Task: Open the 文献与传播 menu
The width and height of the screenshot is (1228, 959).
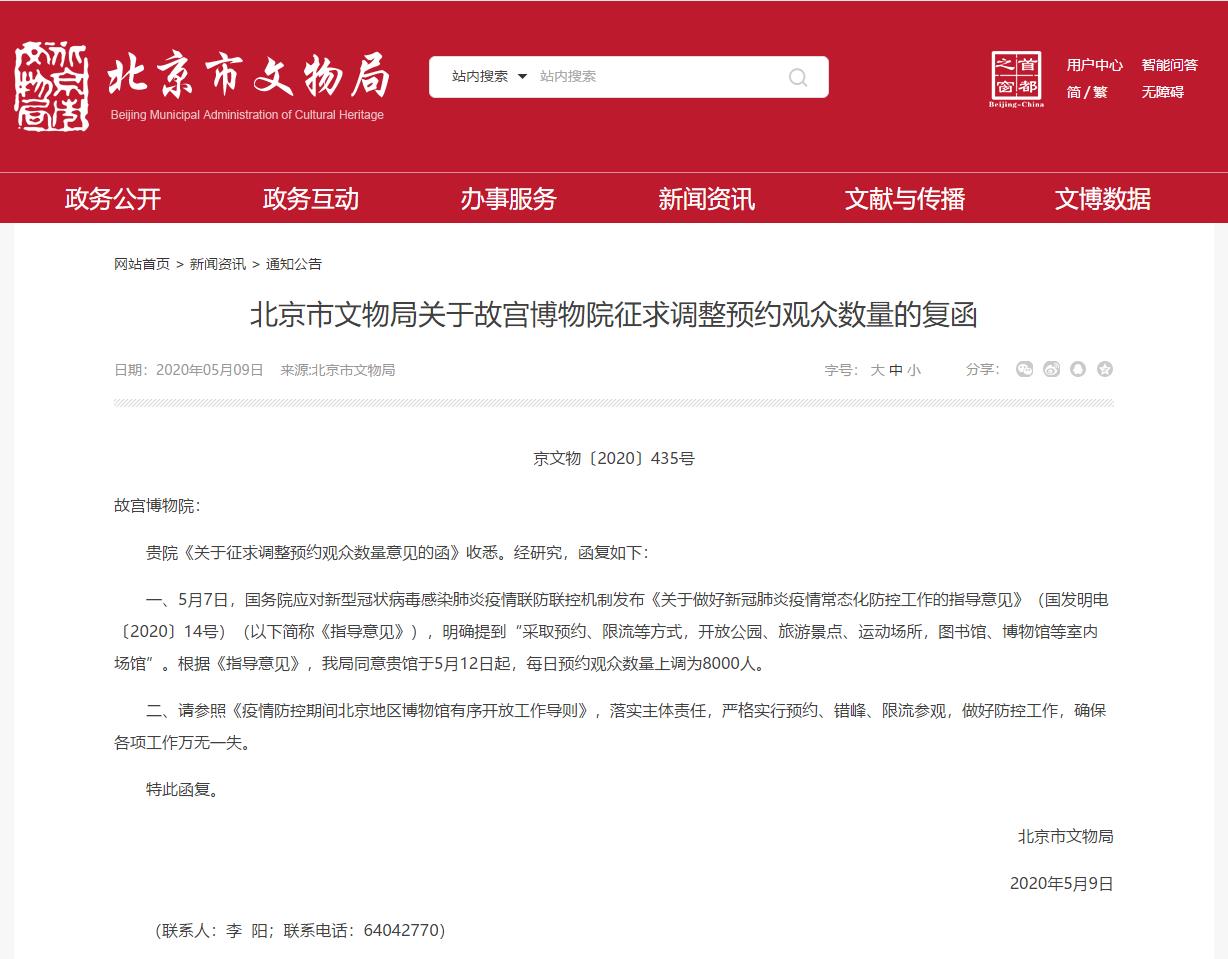Action: coord(905,198)
